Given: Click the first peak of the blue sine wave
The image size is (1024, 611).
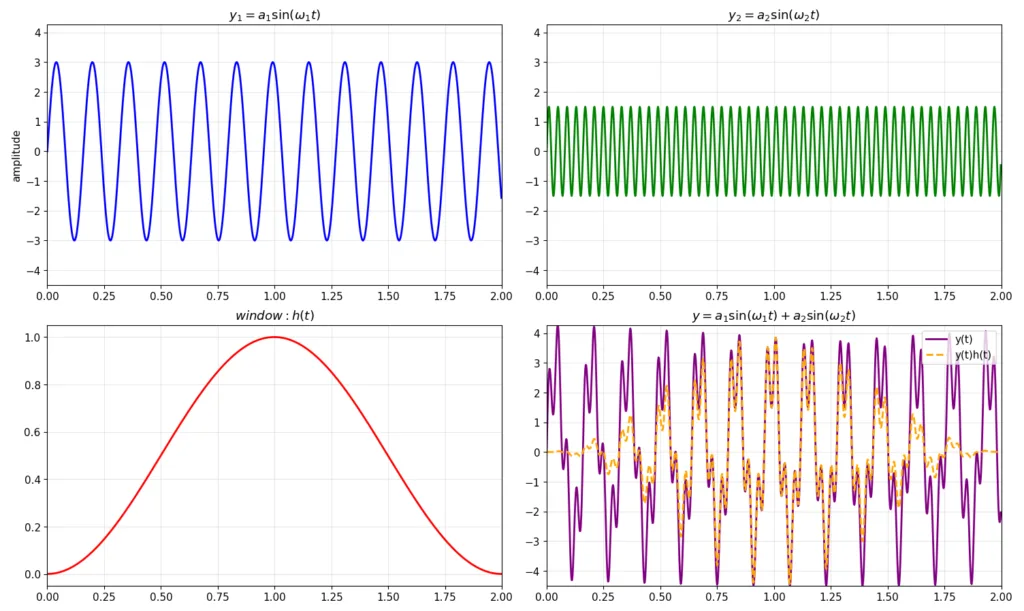Looking at the screenshot, I should (56, 63).
